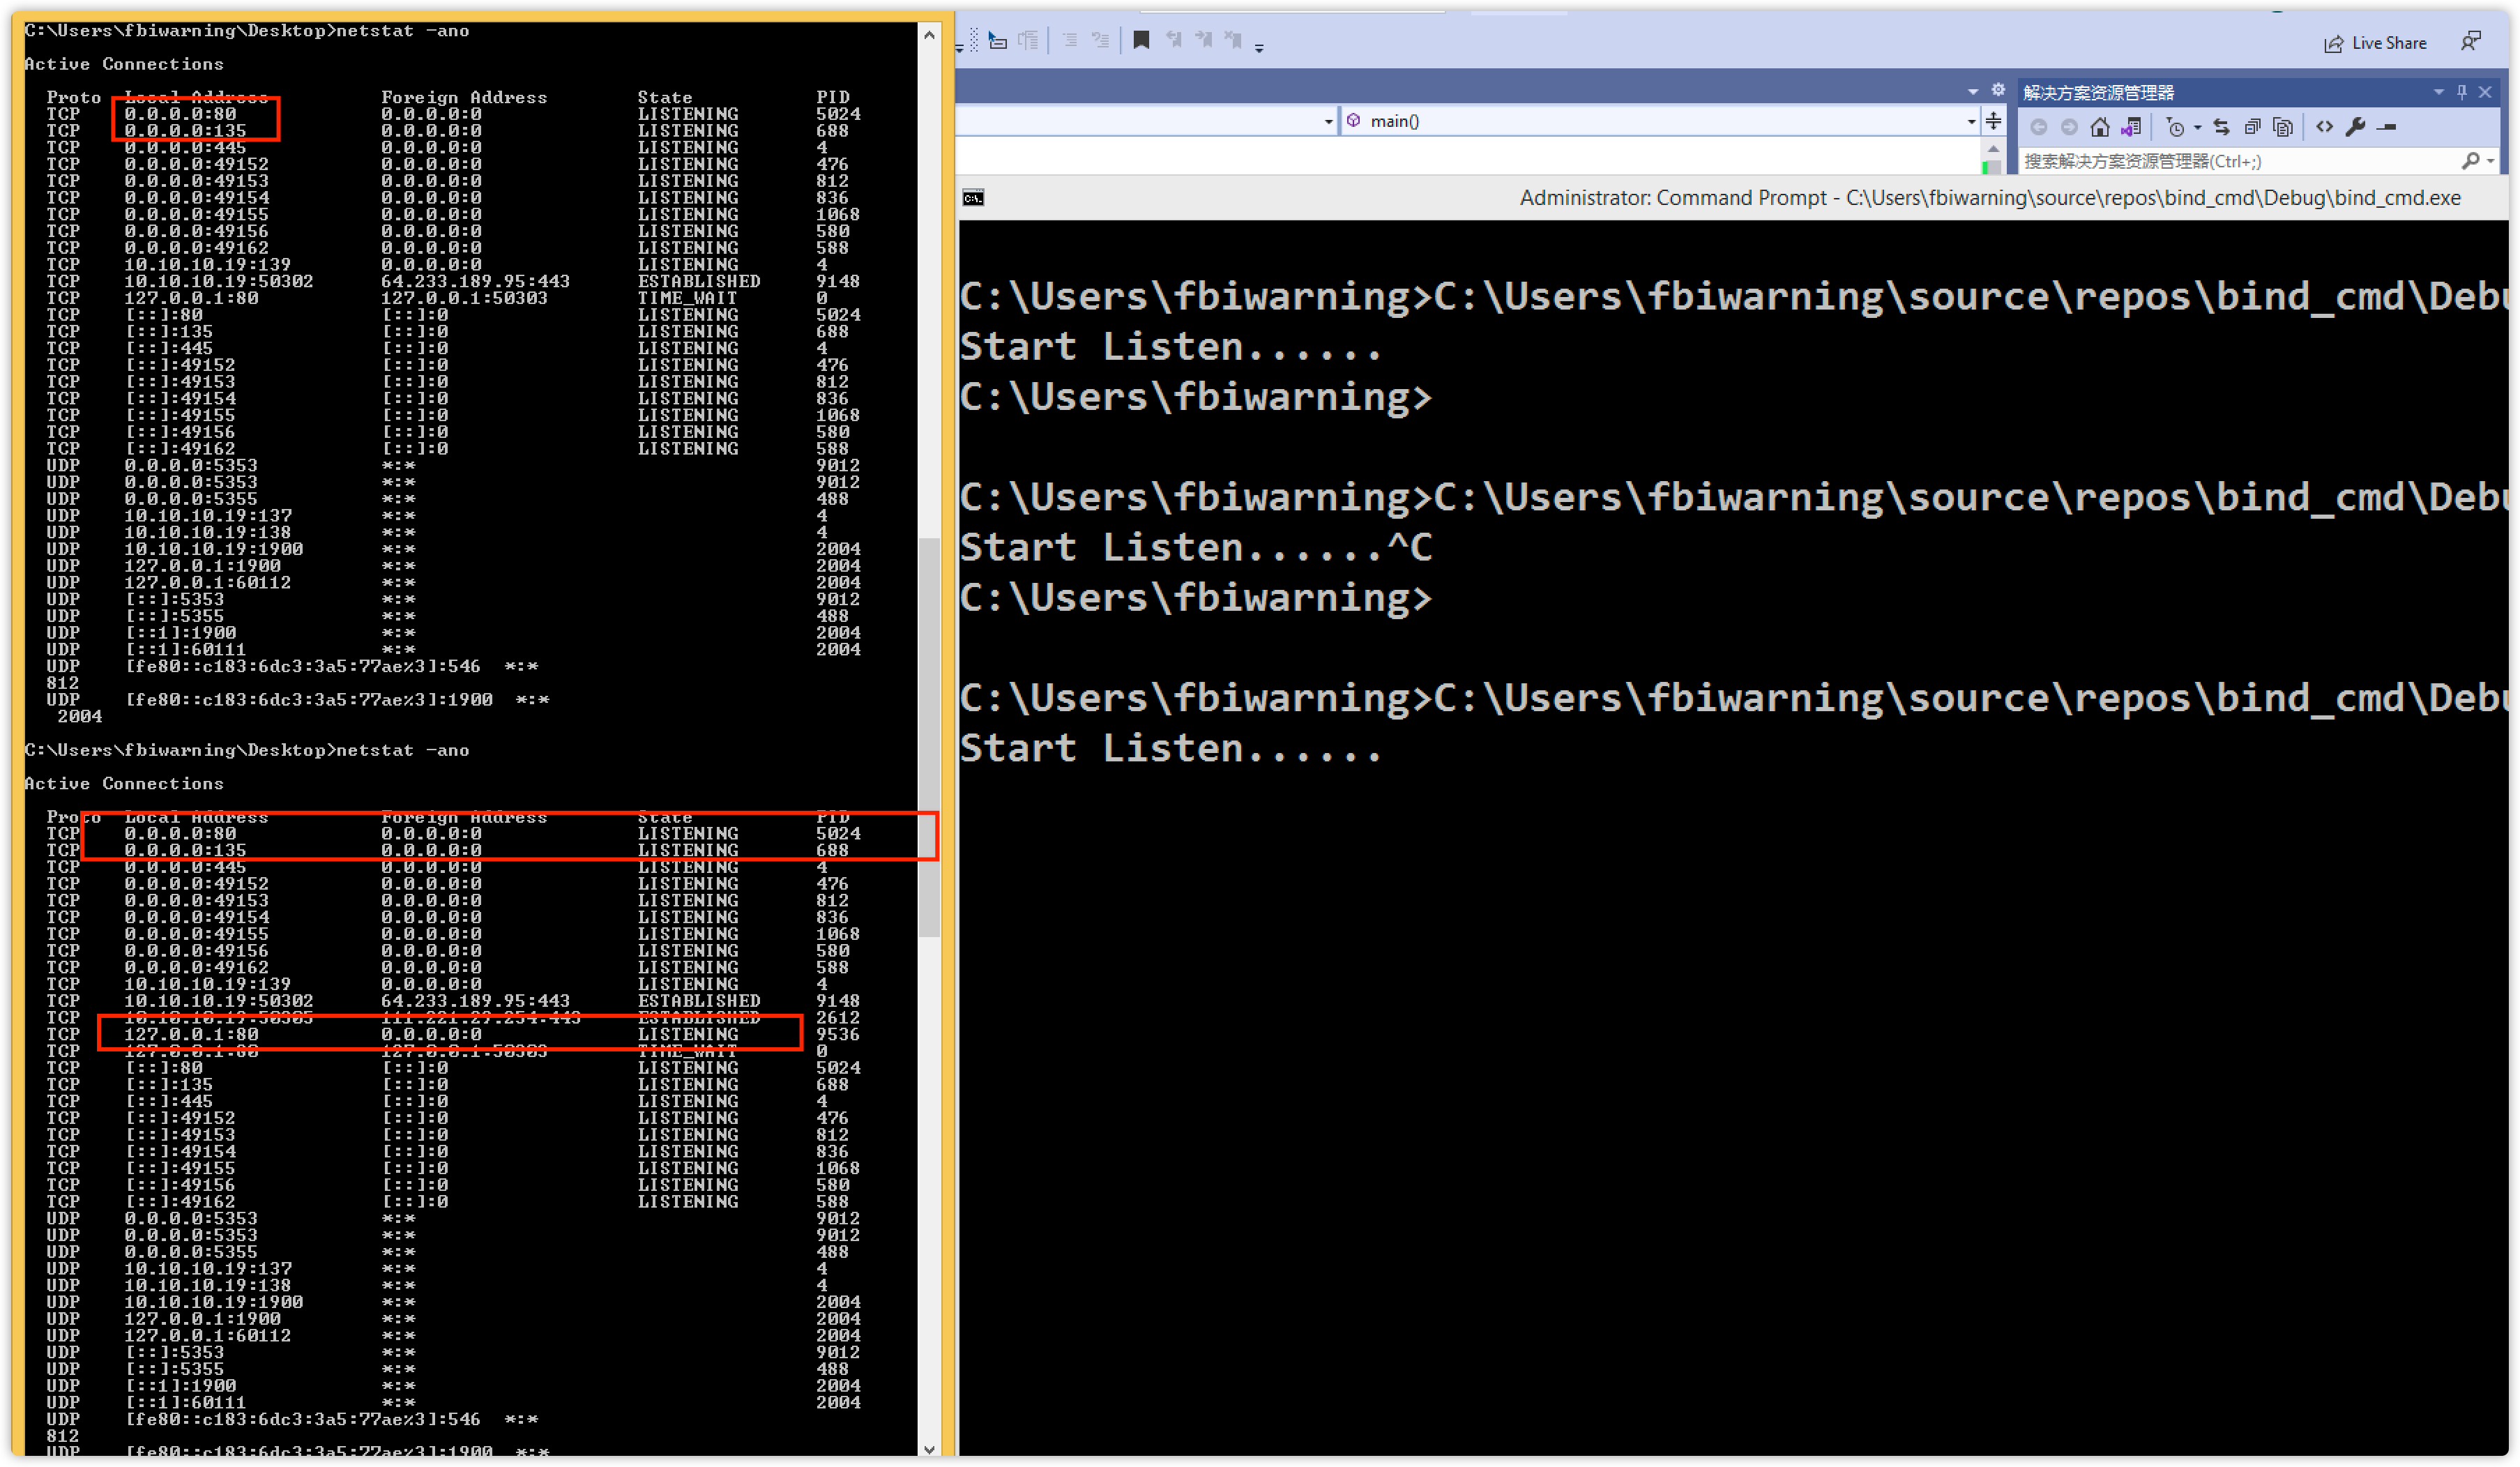Click the last 'Start Listen......' line
The width and height of the screenshot is (2520, 1467).
coord(1171,748)
